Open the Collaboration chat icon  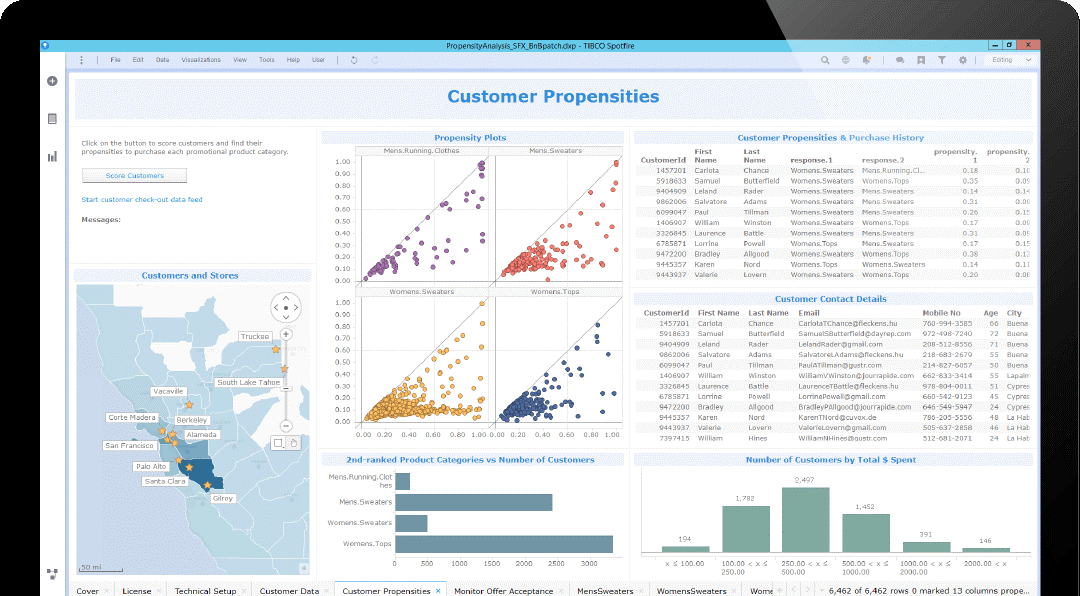pyautogui.click(x=900, y=60)
